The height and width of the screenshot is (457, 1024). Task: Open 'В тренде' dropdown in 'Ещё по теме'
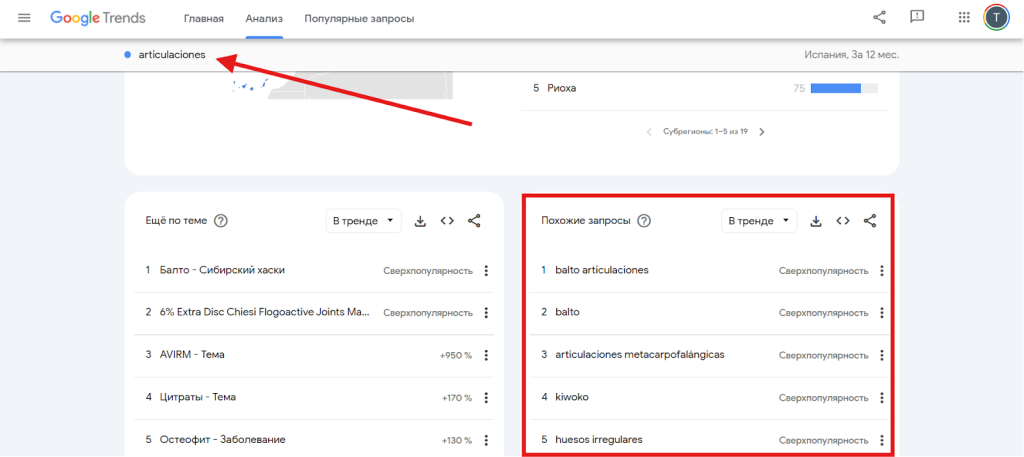point(364,221)
